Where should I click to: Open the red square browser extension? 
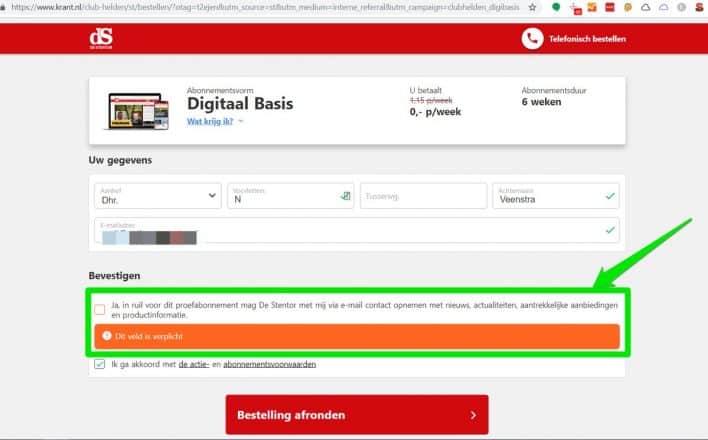[610, 7]
